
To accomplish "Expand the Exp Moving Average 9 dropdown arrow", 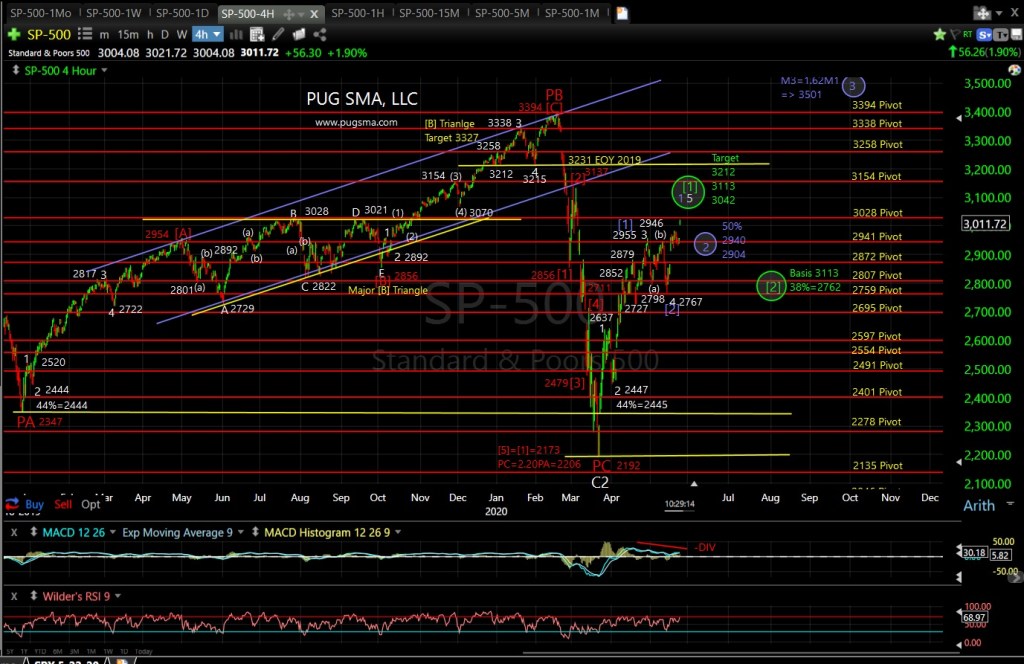I will click(x=241, y=532).
